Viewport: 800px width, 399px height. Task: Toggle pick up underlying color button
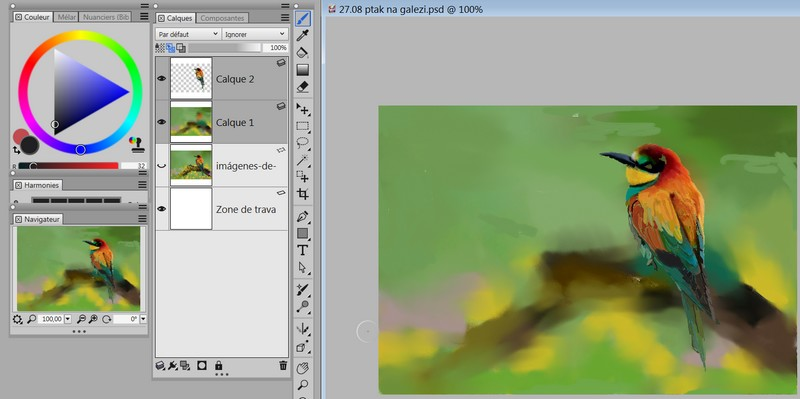tap(170, 48)
